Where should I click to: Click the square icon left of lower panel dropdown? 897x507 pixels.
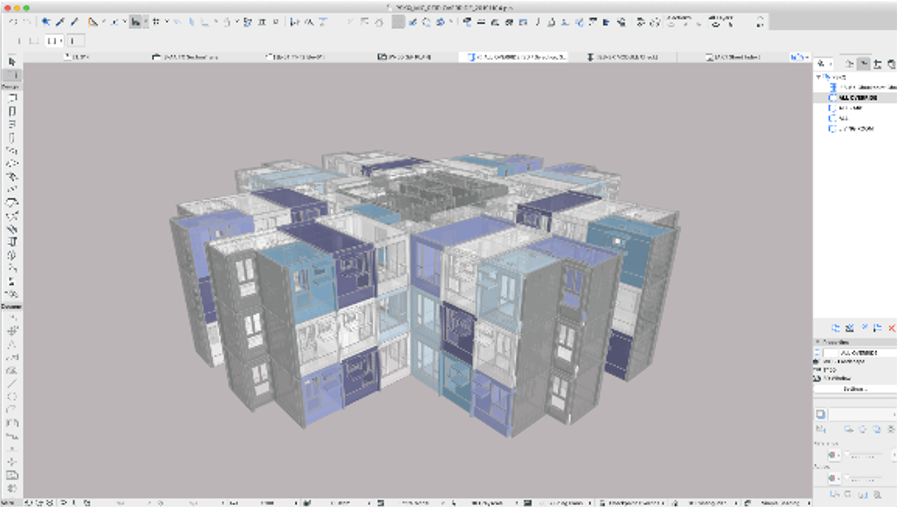point(820,414)
